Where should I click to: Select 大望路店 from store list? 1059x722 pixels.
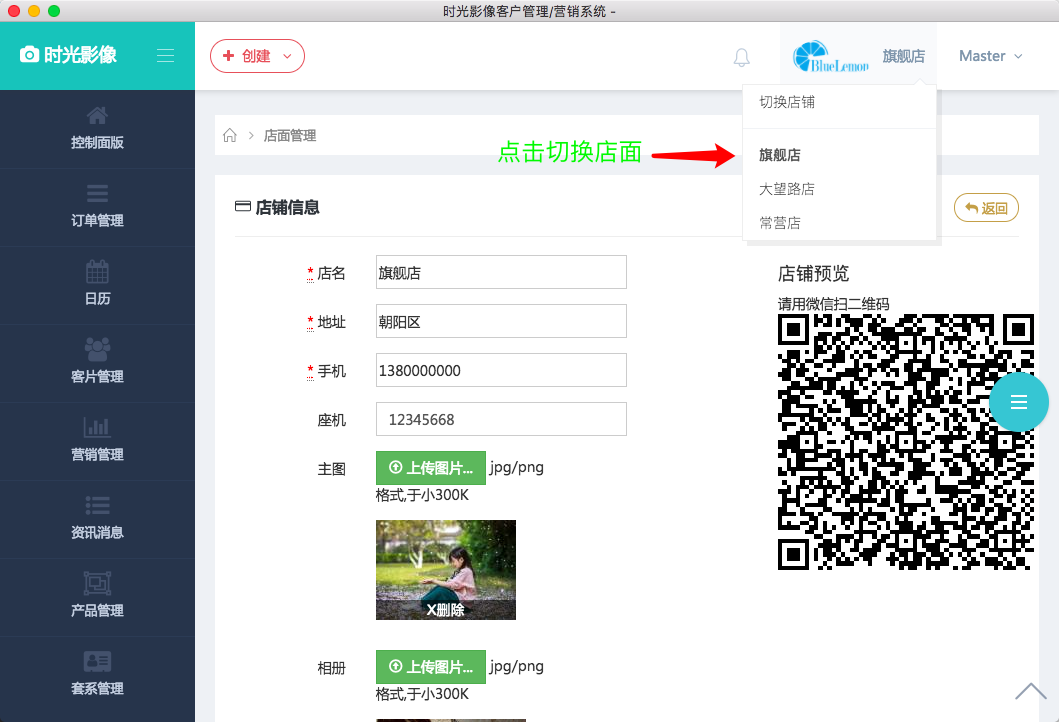coord(787,189)
